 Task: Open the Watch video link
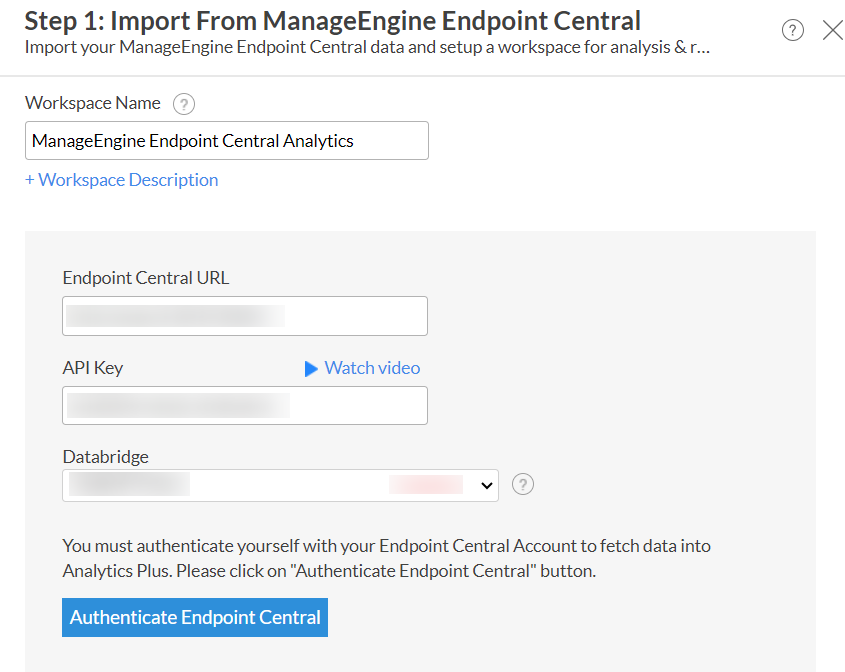point(372,368)
